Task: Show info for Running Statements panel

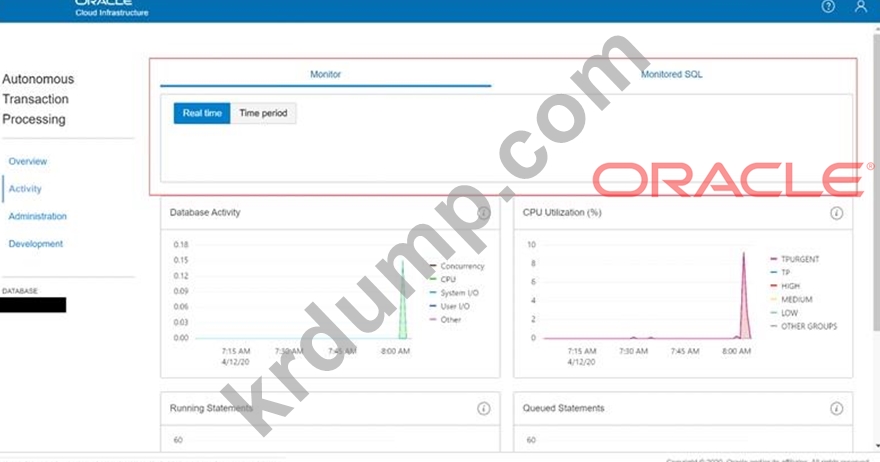Action: tap(483, 408)
